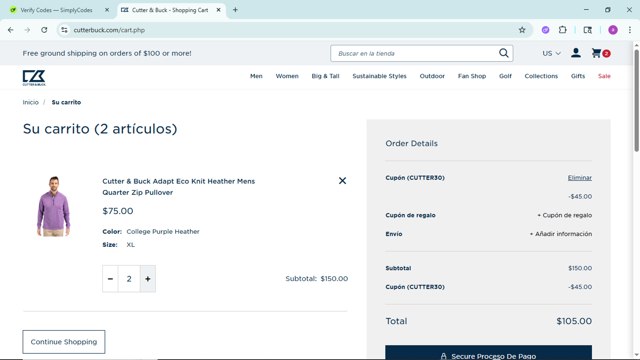640x360 pixels.
Task: Close the Verify Codes tab
Action: pyautogui.click(x=107, y=10)
